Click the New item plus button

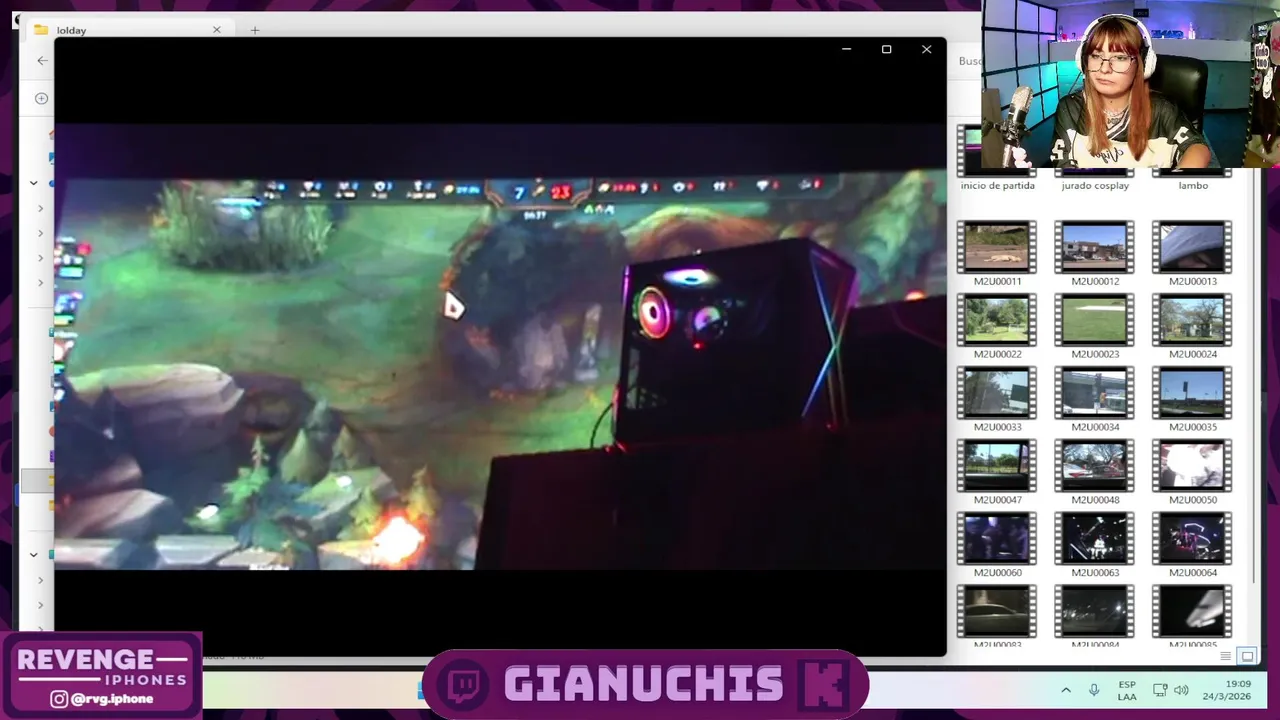(x=41, y=98)
